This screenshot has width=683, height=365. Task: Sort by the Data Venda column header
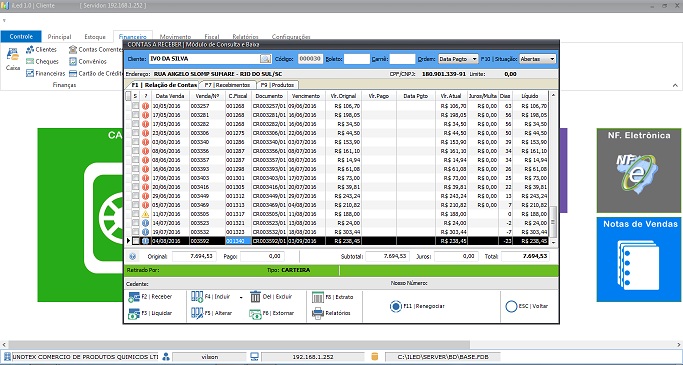[x=170, y=96]
